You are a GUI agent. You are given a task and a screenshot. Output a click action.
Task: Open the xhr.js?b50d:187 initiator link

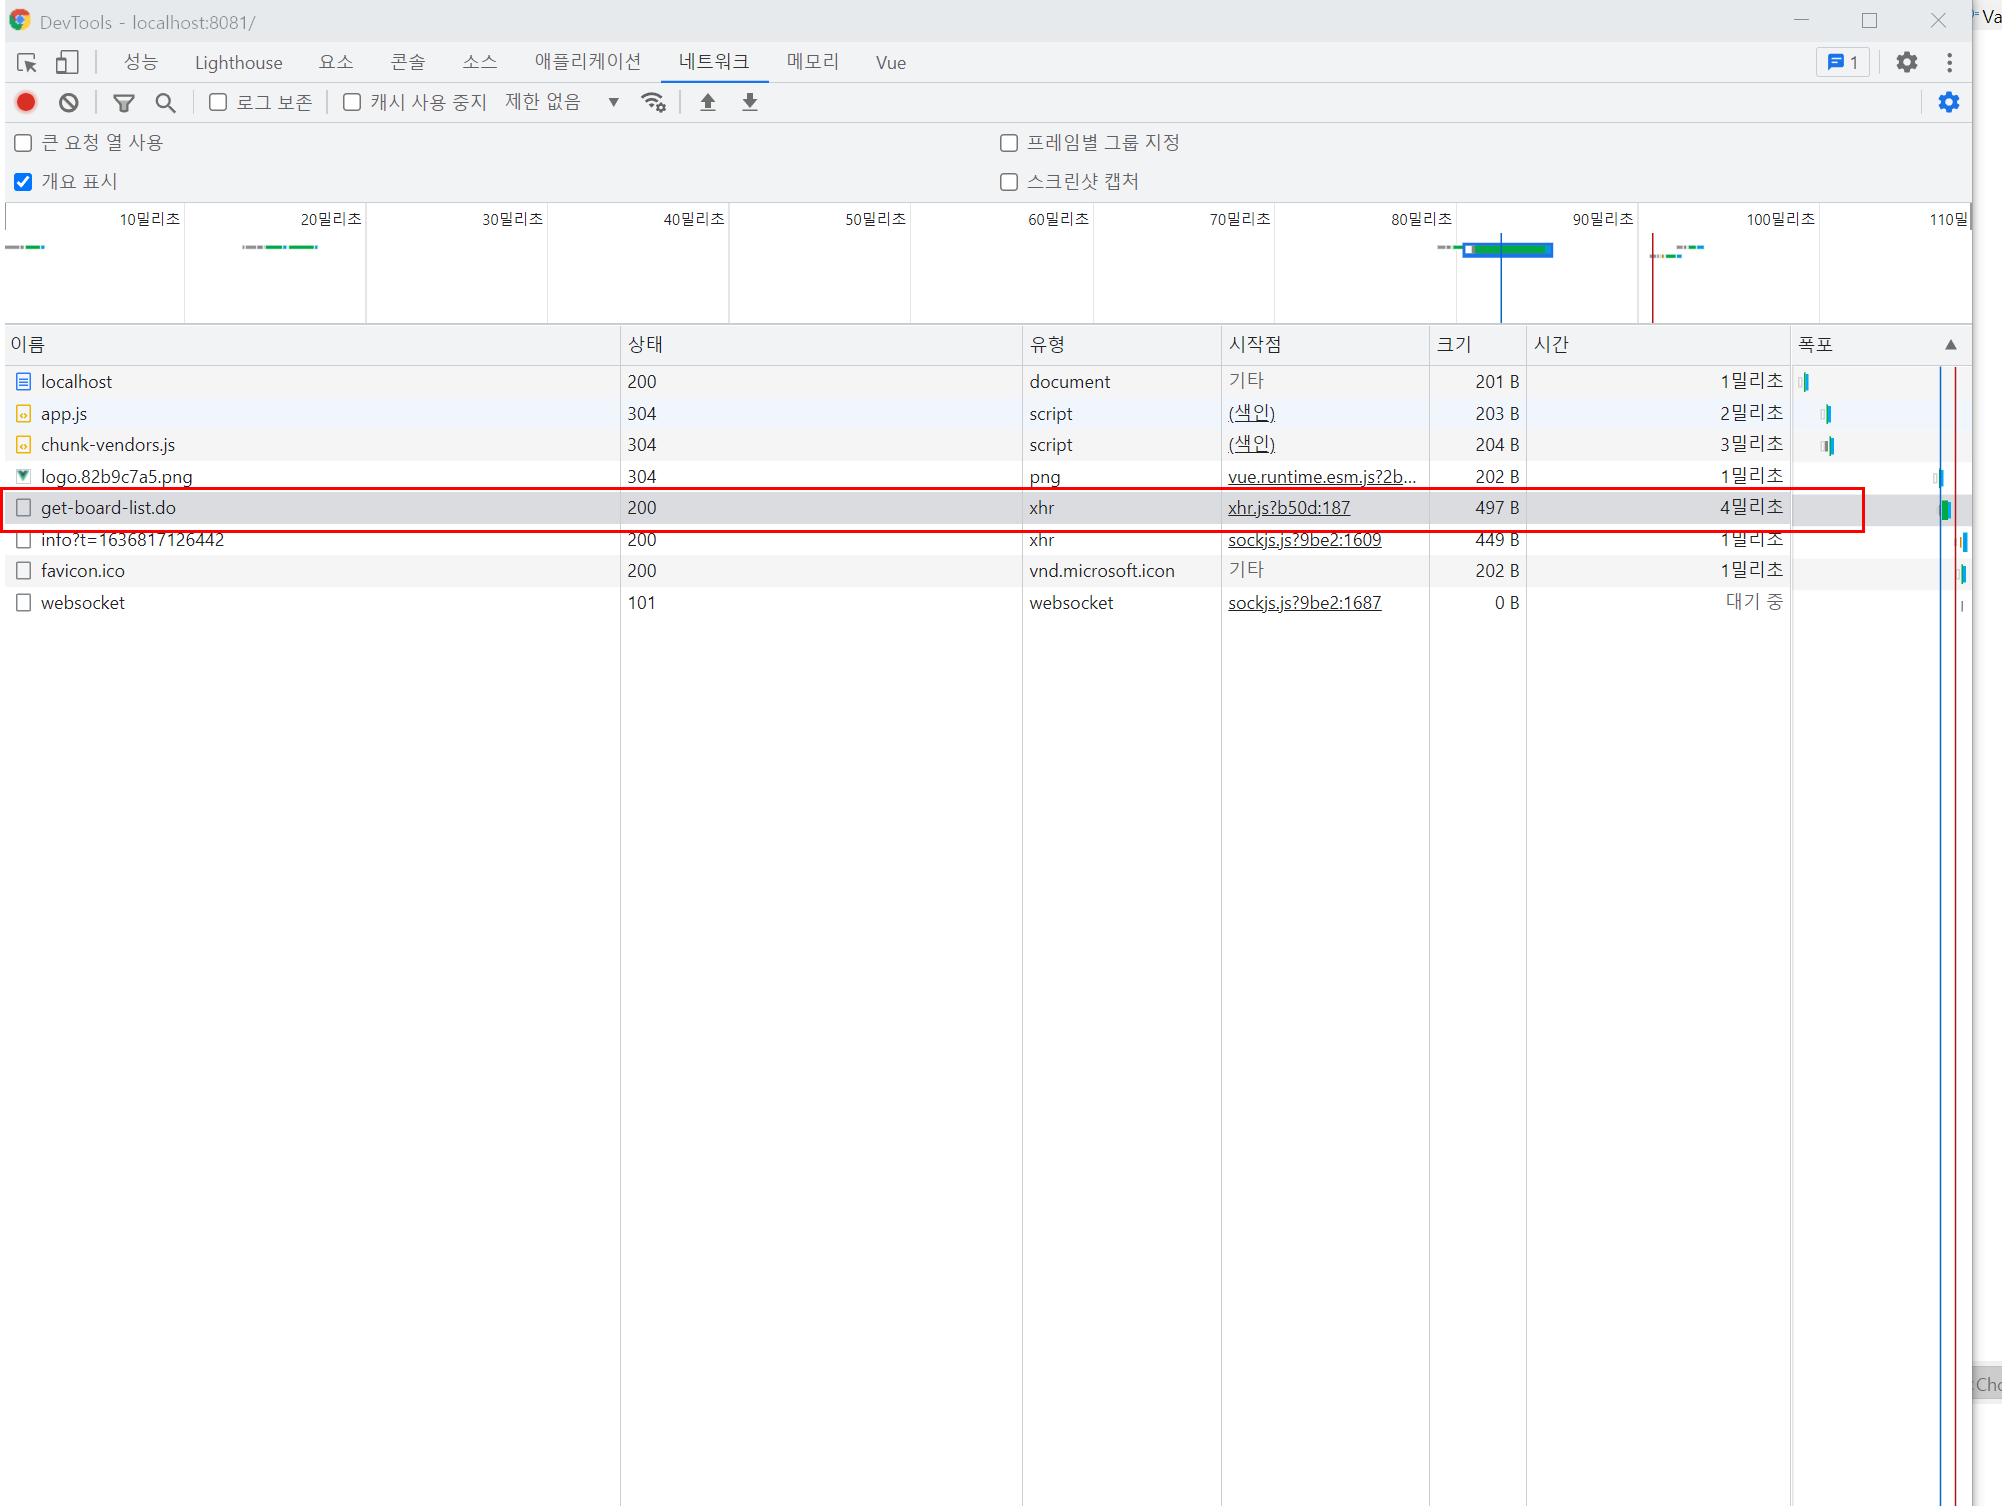click(x=1288, y=508)
